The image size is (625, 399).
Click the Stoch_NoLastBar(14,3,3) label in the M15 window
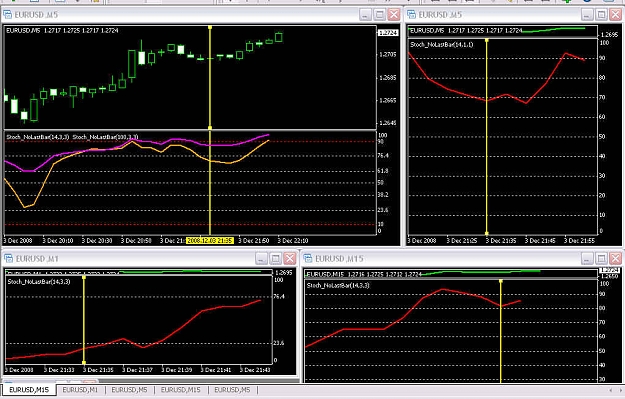[x=338, y=285]
